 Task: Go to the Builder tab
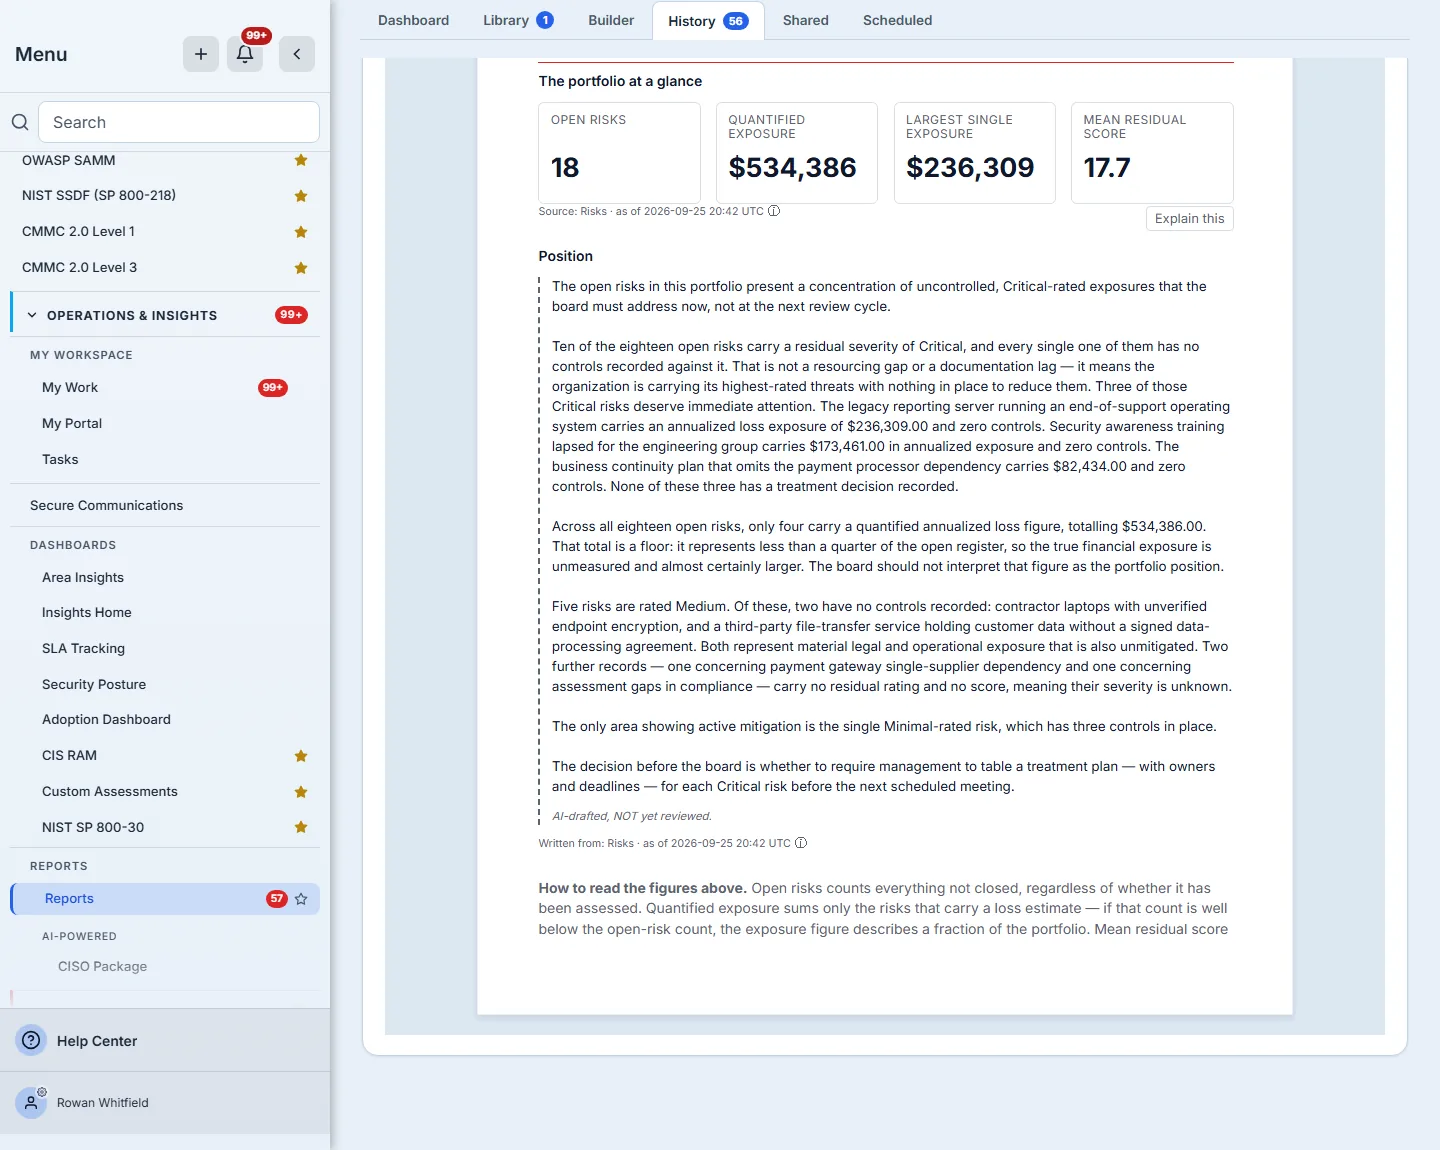point(611,20)
